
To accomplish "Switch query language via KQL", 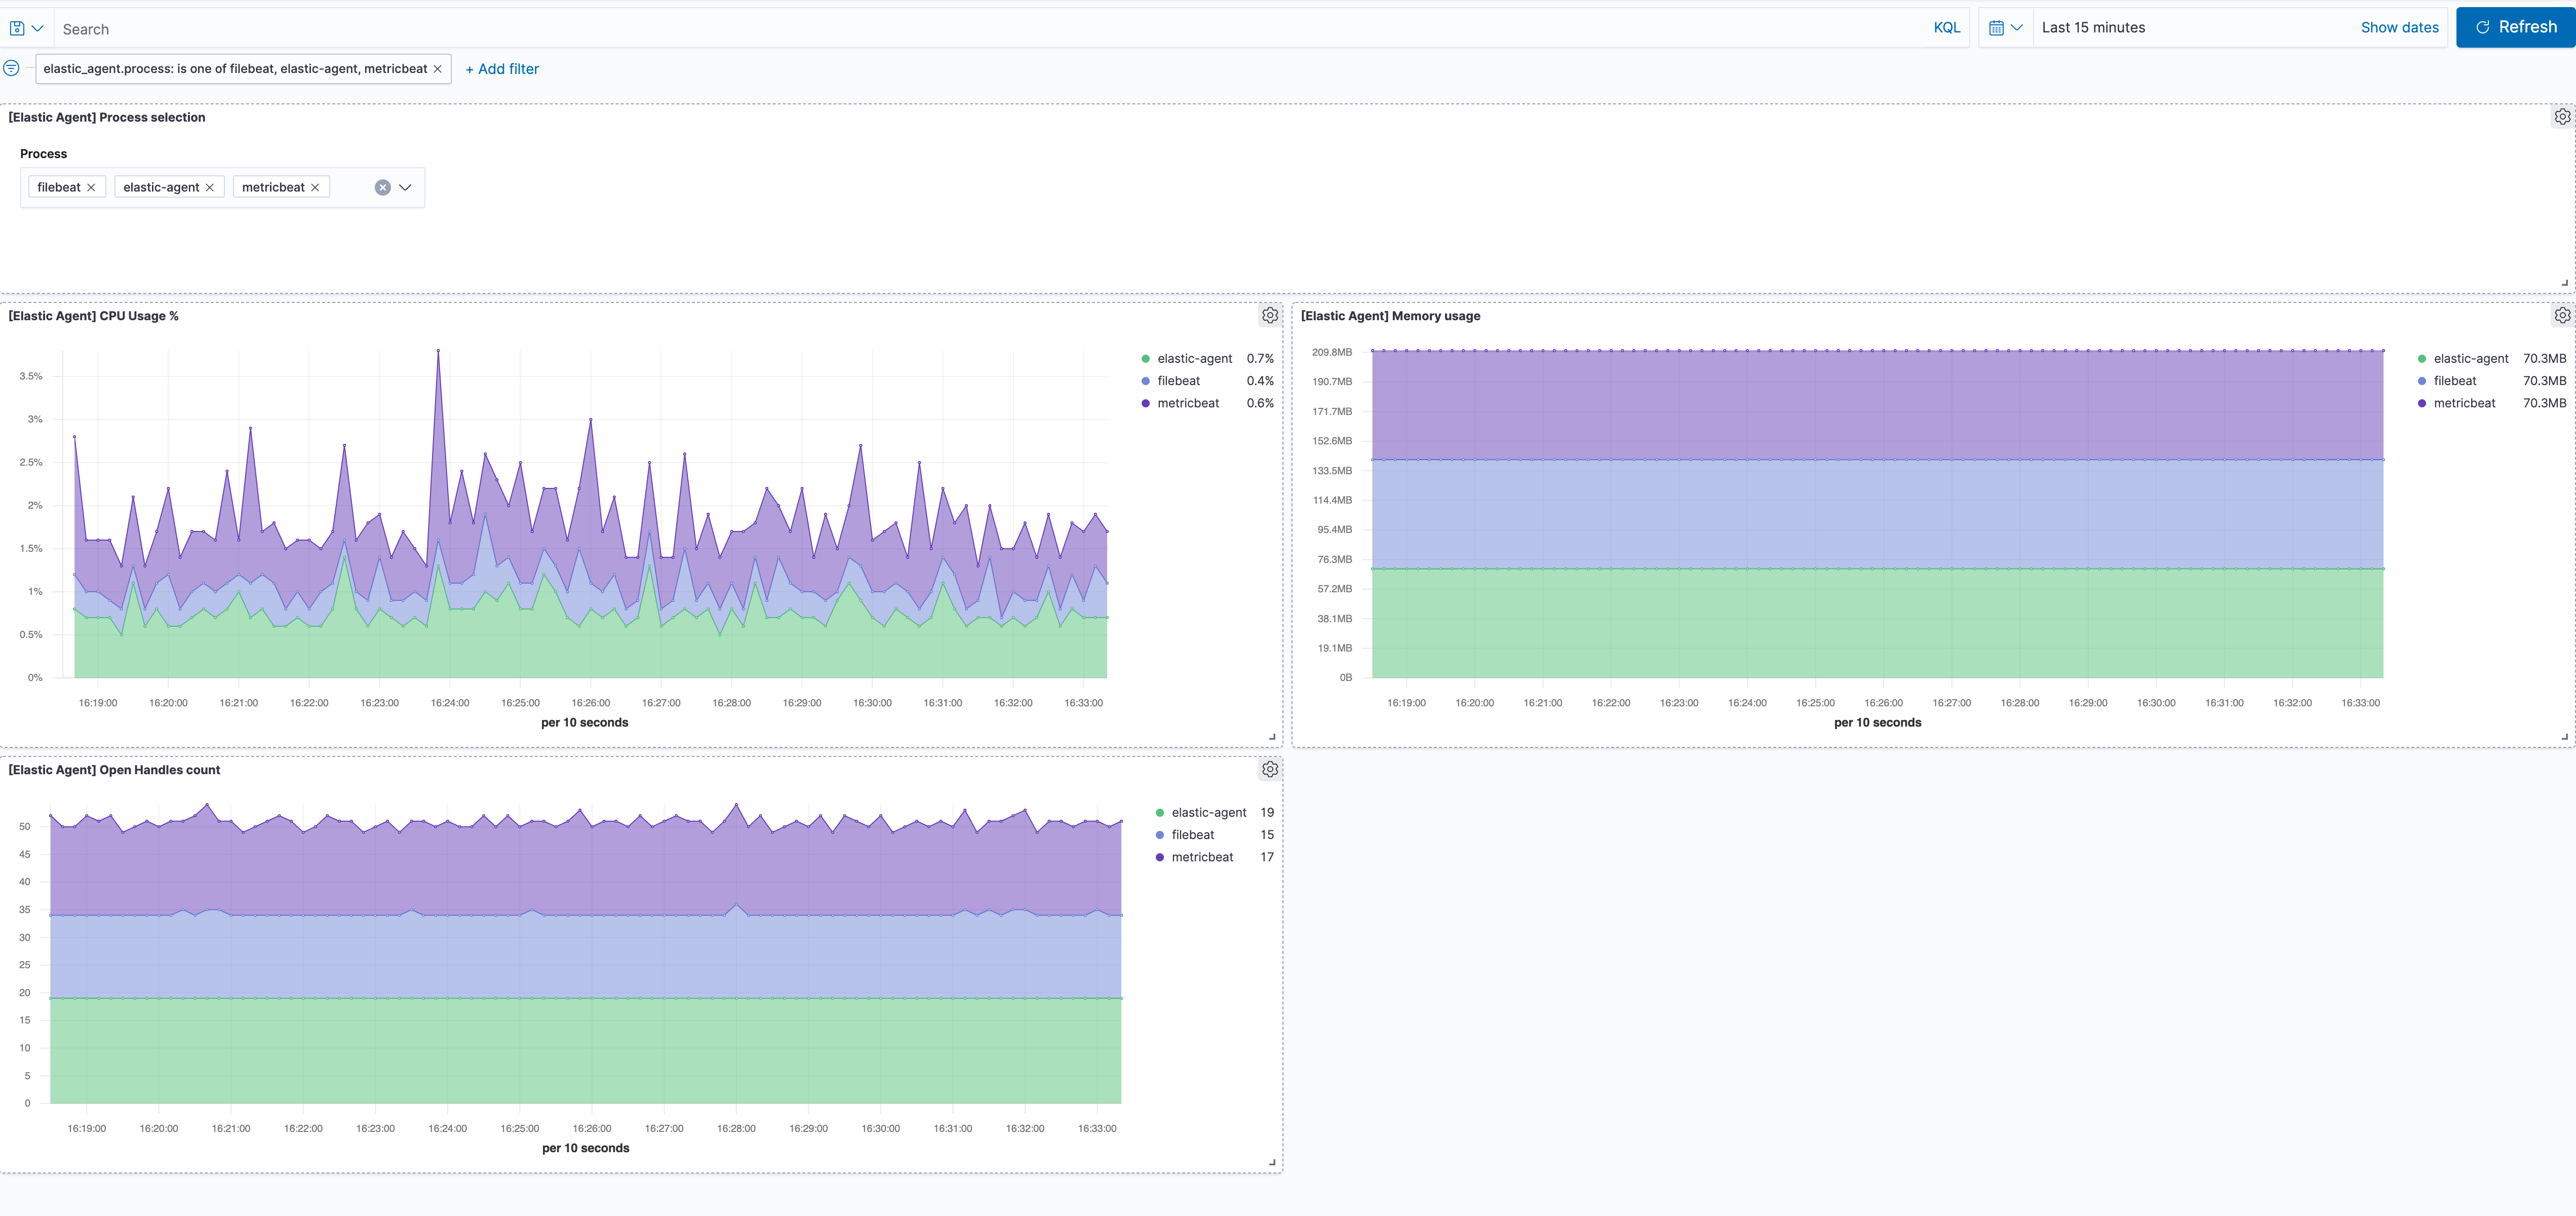I will pos(1946,28).
